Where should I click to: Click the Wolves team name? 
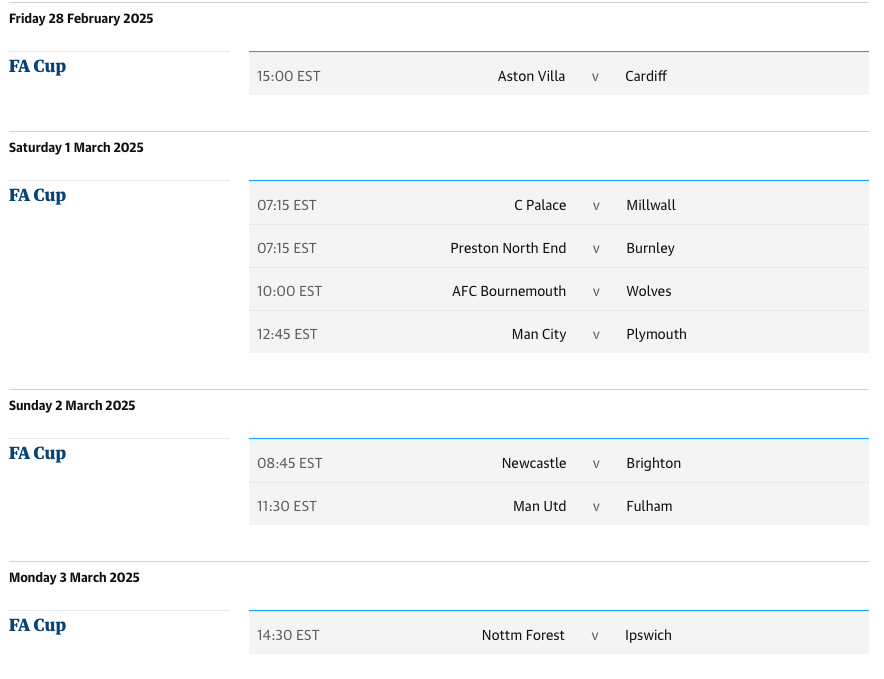[x=648, y=291]
